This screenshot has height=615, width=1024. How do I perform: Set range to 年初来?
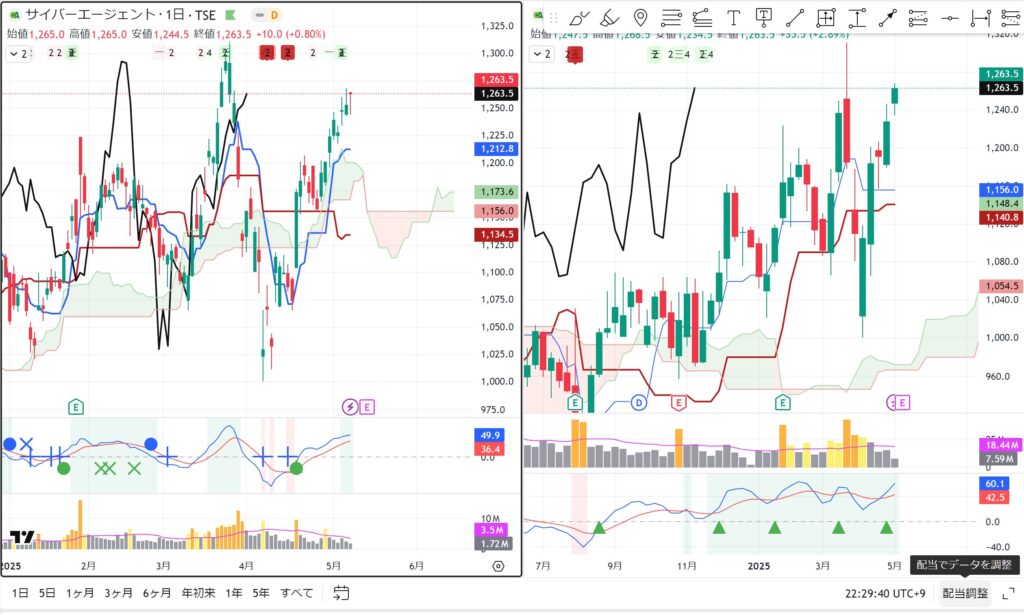click(x=199, y=593)
